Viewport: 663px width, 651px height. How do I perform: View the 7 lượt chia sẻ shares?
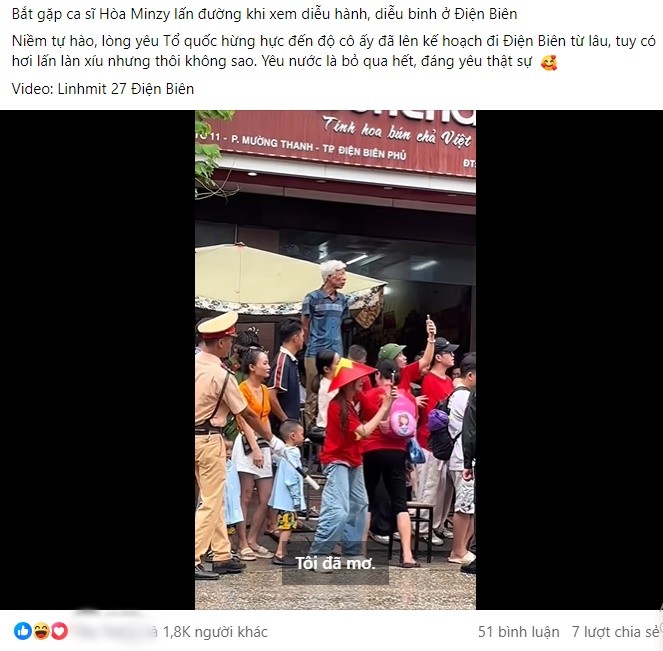[616, 632]
